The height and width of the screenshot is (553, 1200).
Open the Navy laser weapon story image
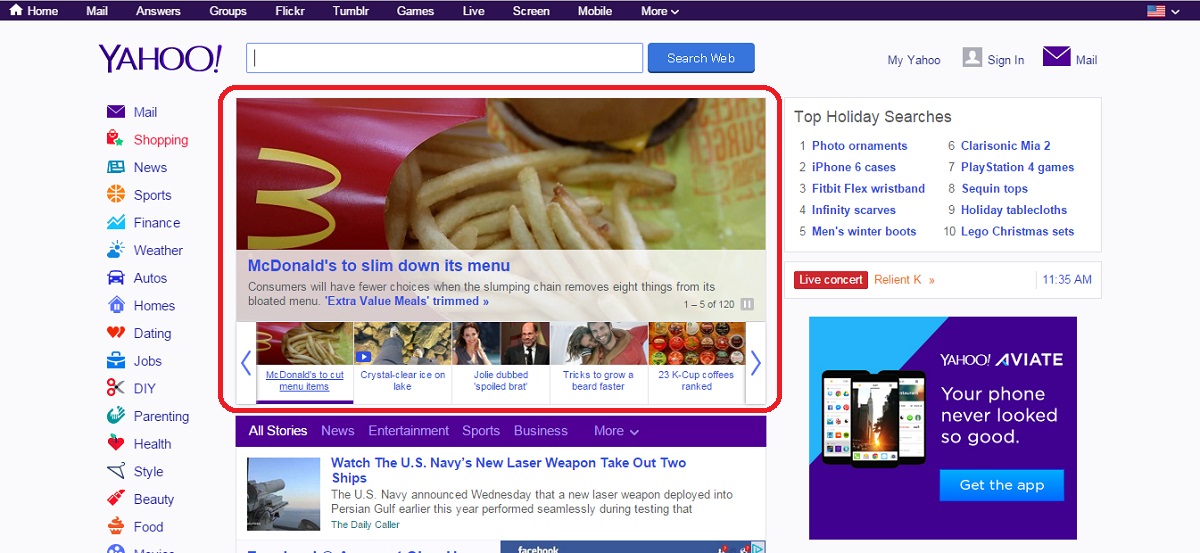pos(283,494)
